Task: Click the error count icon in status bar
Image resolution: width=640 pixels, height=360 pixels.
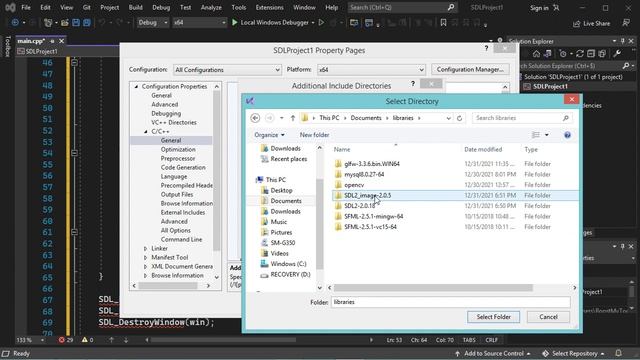Action: point(62,340)
